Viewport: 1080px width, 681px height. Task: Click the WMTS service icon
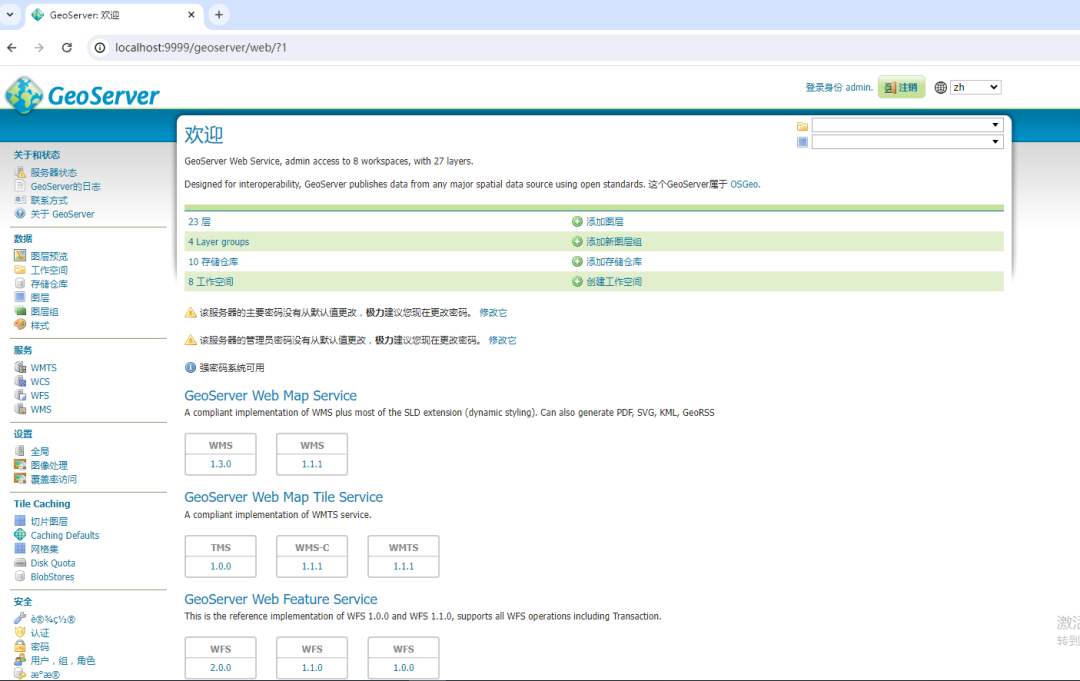(20, 367)
